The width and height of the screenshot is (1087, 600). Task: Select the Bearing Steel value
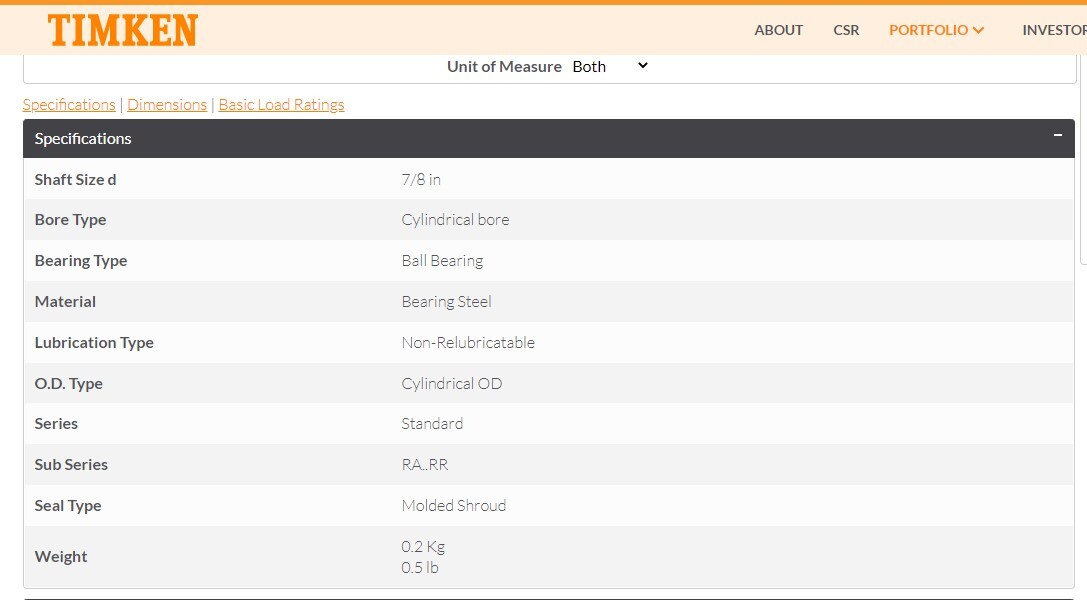pyautogui.click(x=446, y=301)
